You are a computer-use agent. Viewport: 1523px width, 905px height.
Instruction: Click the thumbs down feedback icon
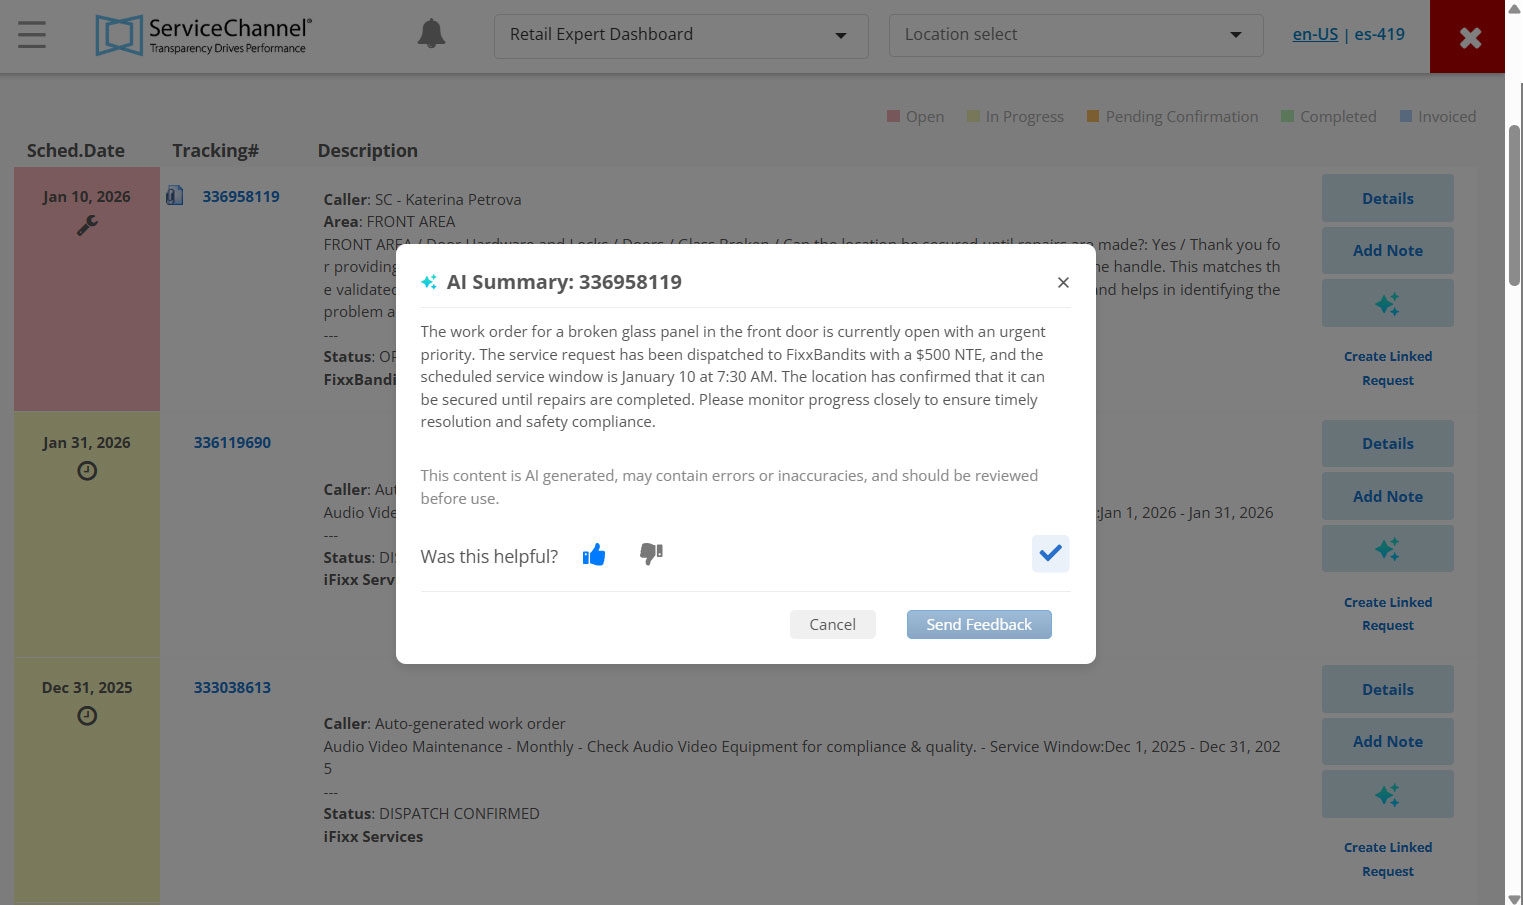(x=651, y=554)
